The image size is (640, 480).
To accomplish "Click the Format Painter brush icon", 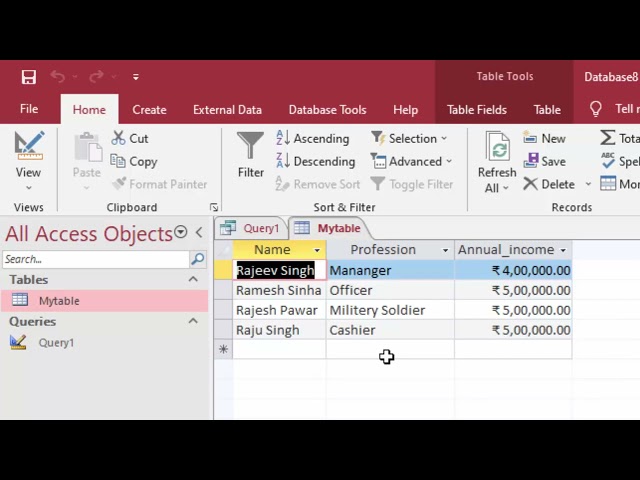I will click(x=119, y=184).
